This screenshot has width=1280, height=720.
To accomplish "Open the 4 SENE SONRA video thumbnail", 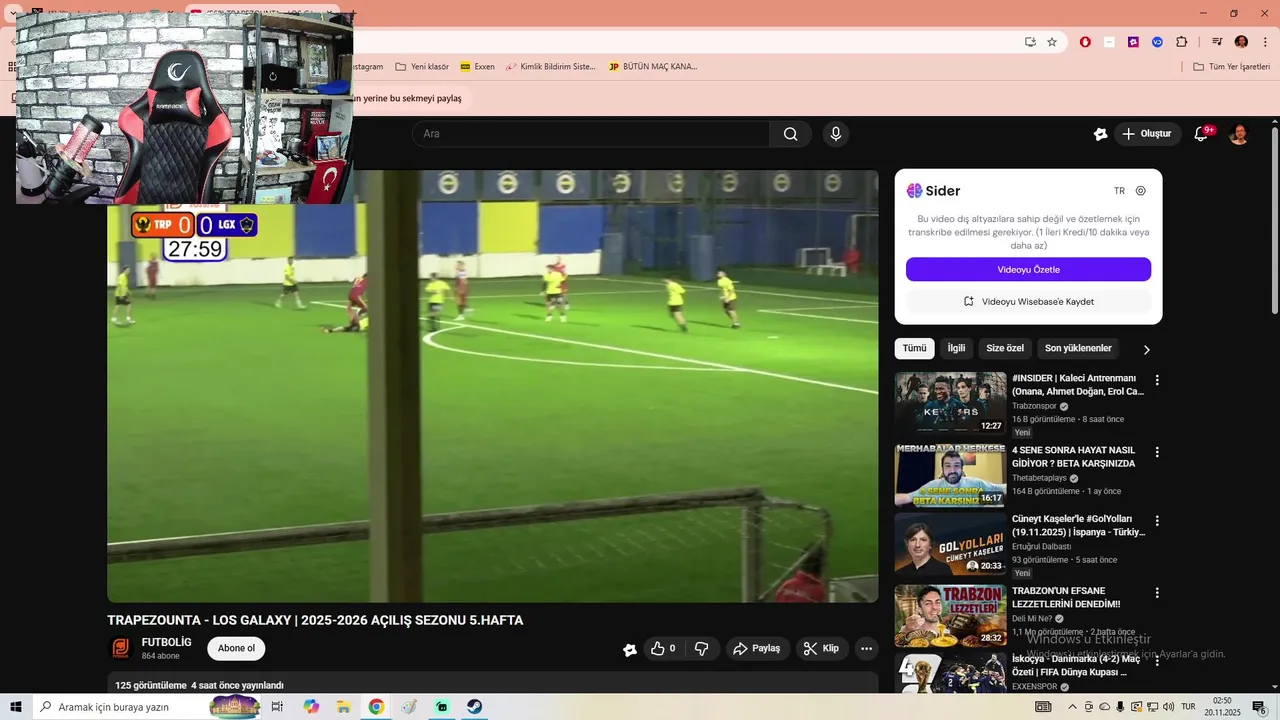I will point(950,475).
